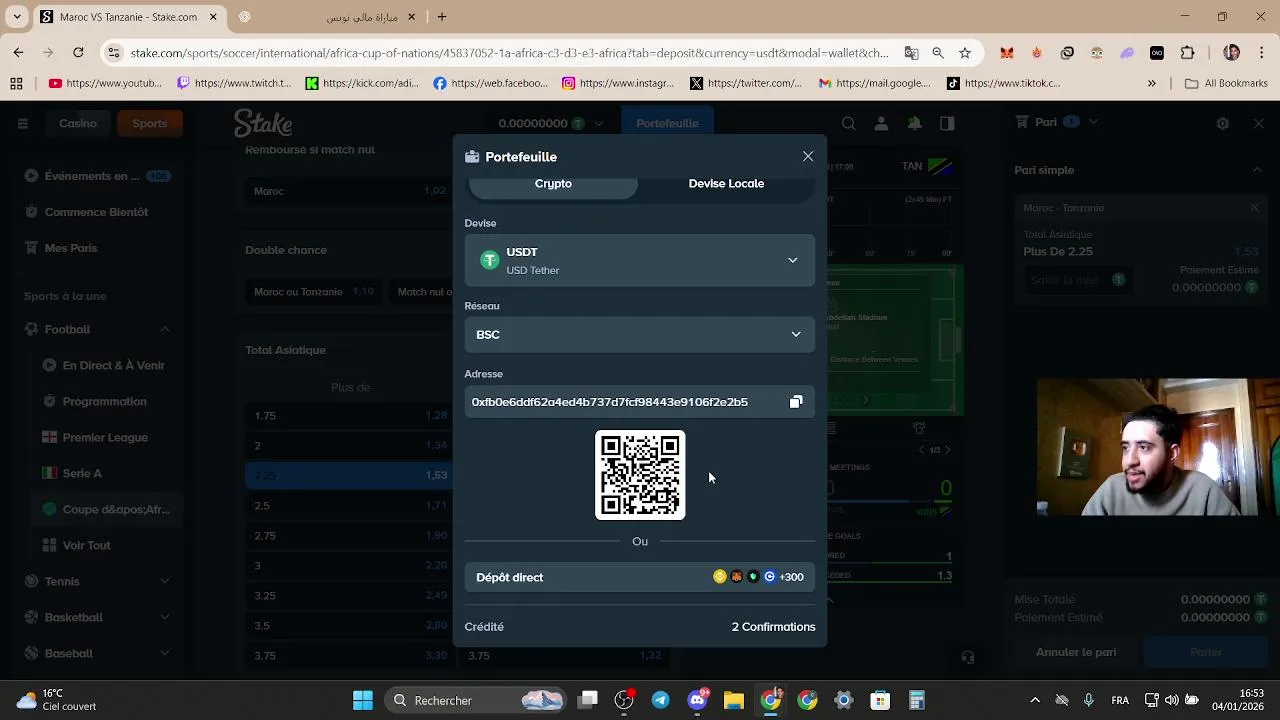The width and height of the screenshot is (1280, 720).
Task: Open En Direct & À Venir
Action: click(x=104, y=365)
